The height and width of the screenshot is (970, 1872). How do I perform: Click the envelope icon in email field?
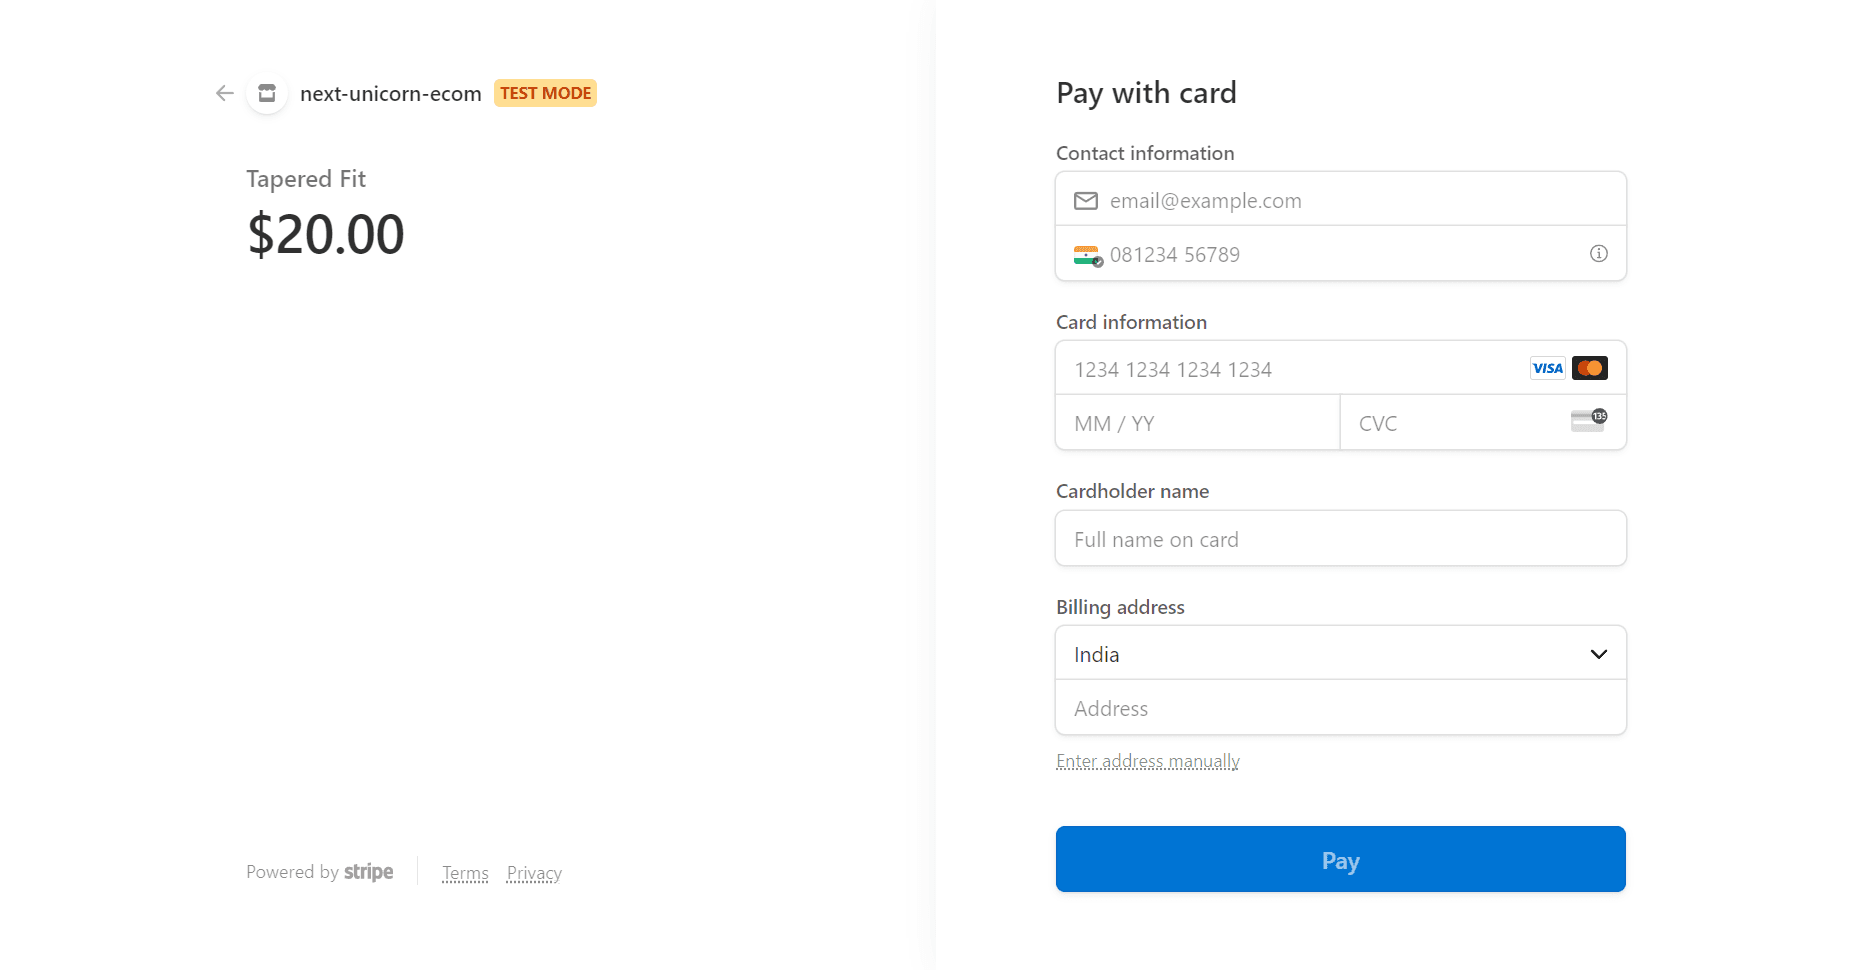(x=1086, y=201)
